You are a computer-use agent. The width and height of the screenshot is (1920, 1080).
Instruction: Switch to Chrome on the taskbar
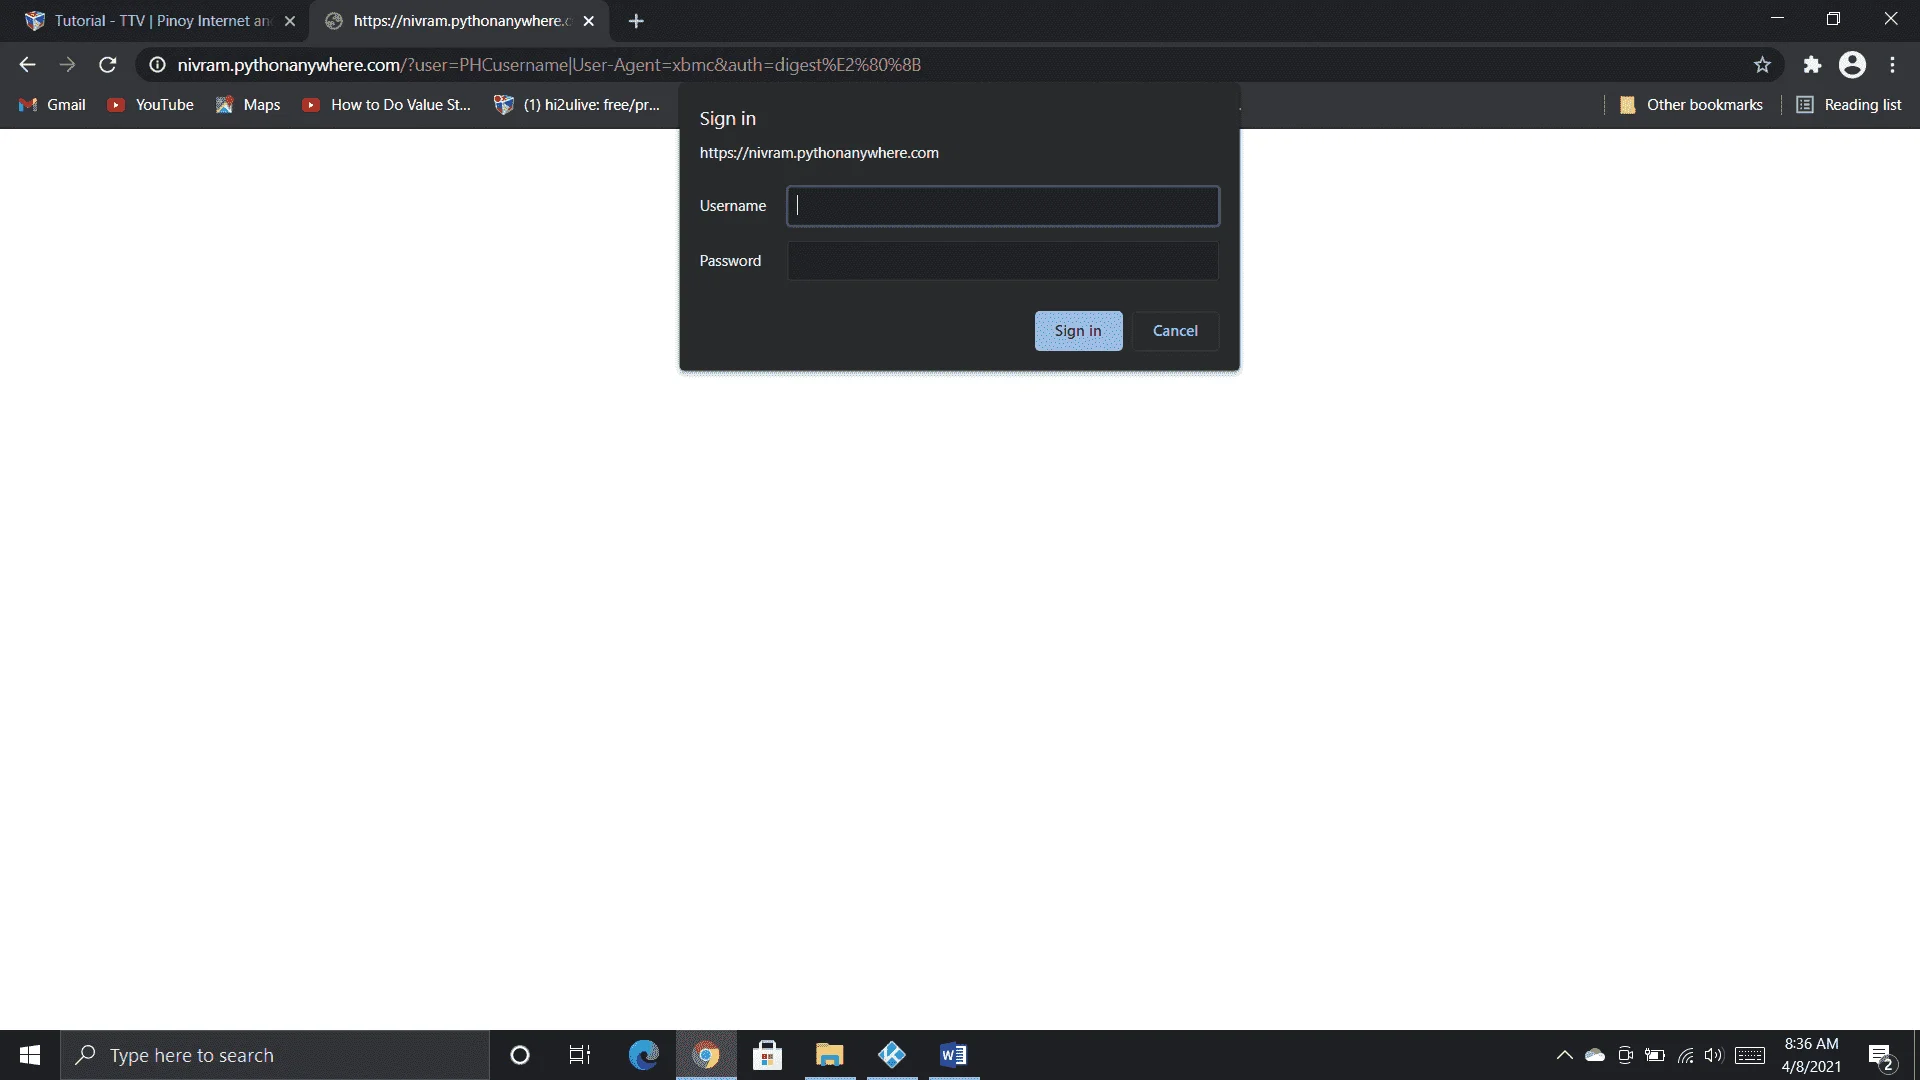[706, 1055]
